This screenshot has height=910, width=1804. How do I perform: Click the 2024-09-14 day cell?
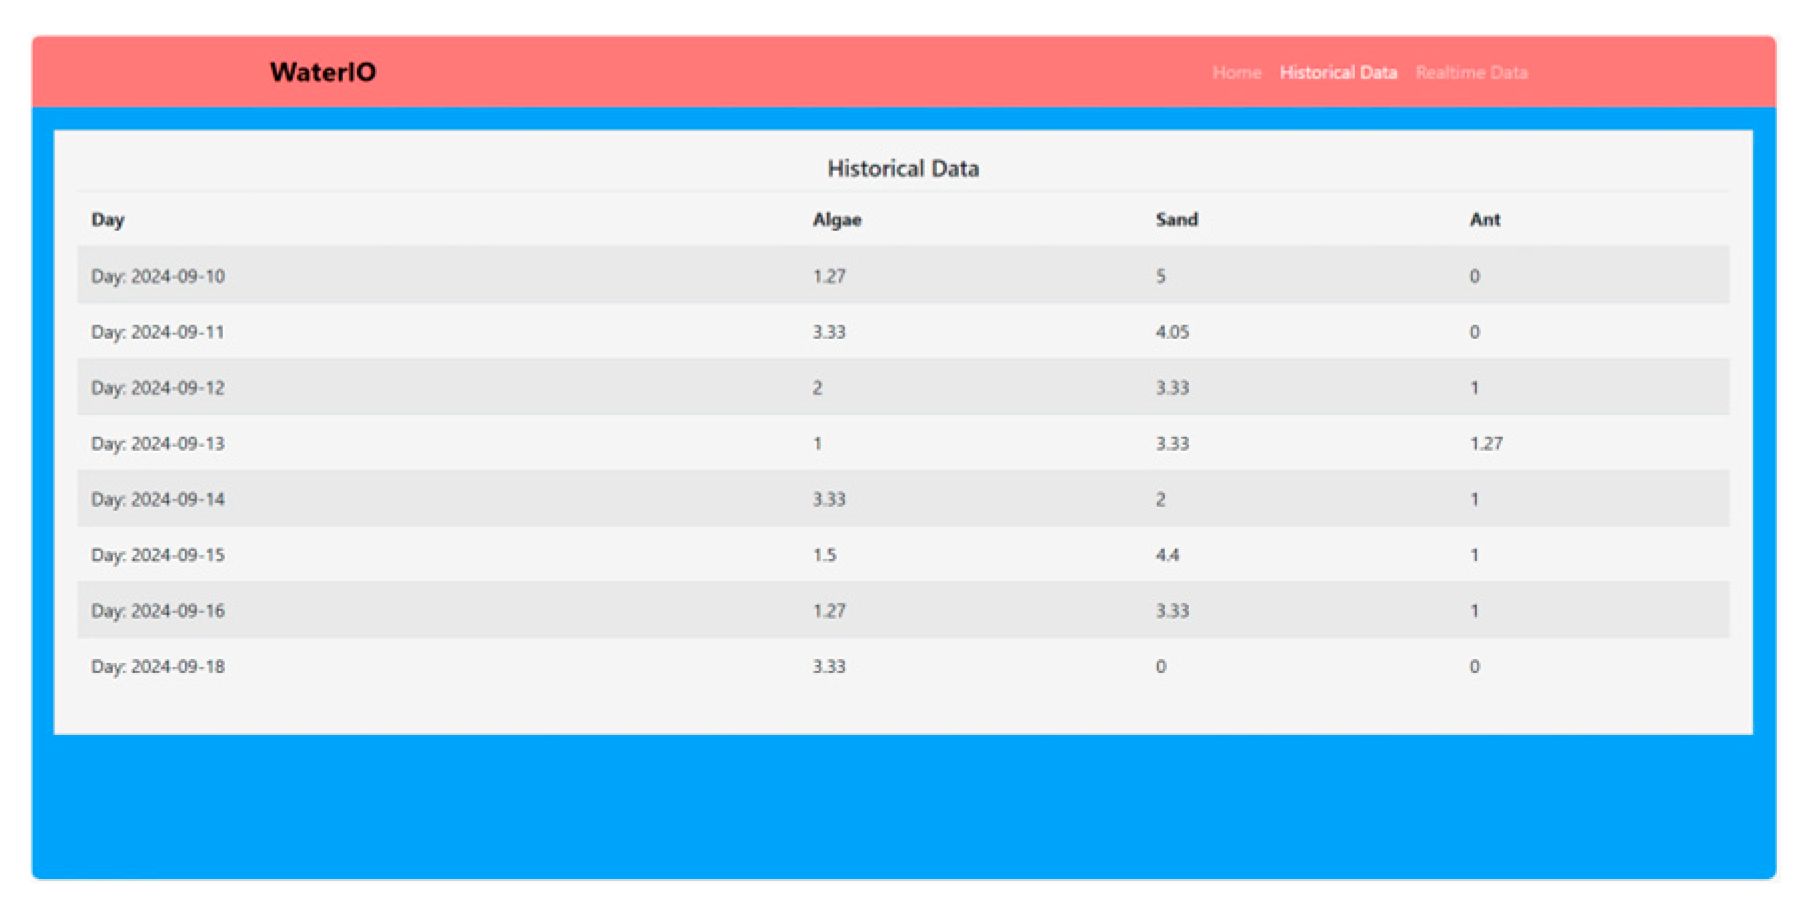(158, 499)
